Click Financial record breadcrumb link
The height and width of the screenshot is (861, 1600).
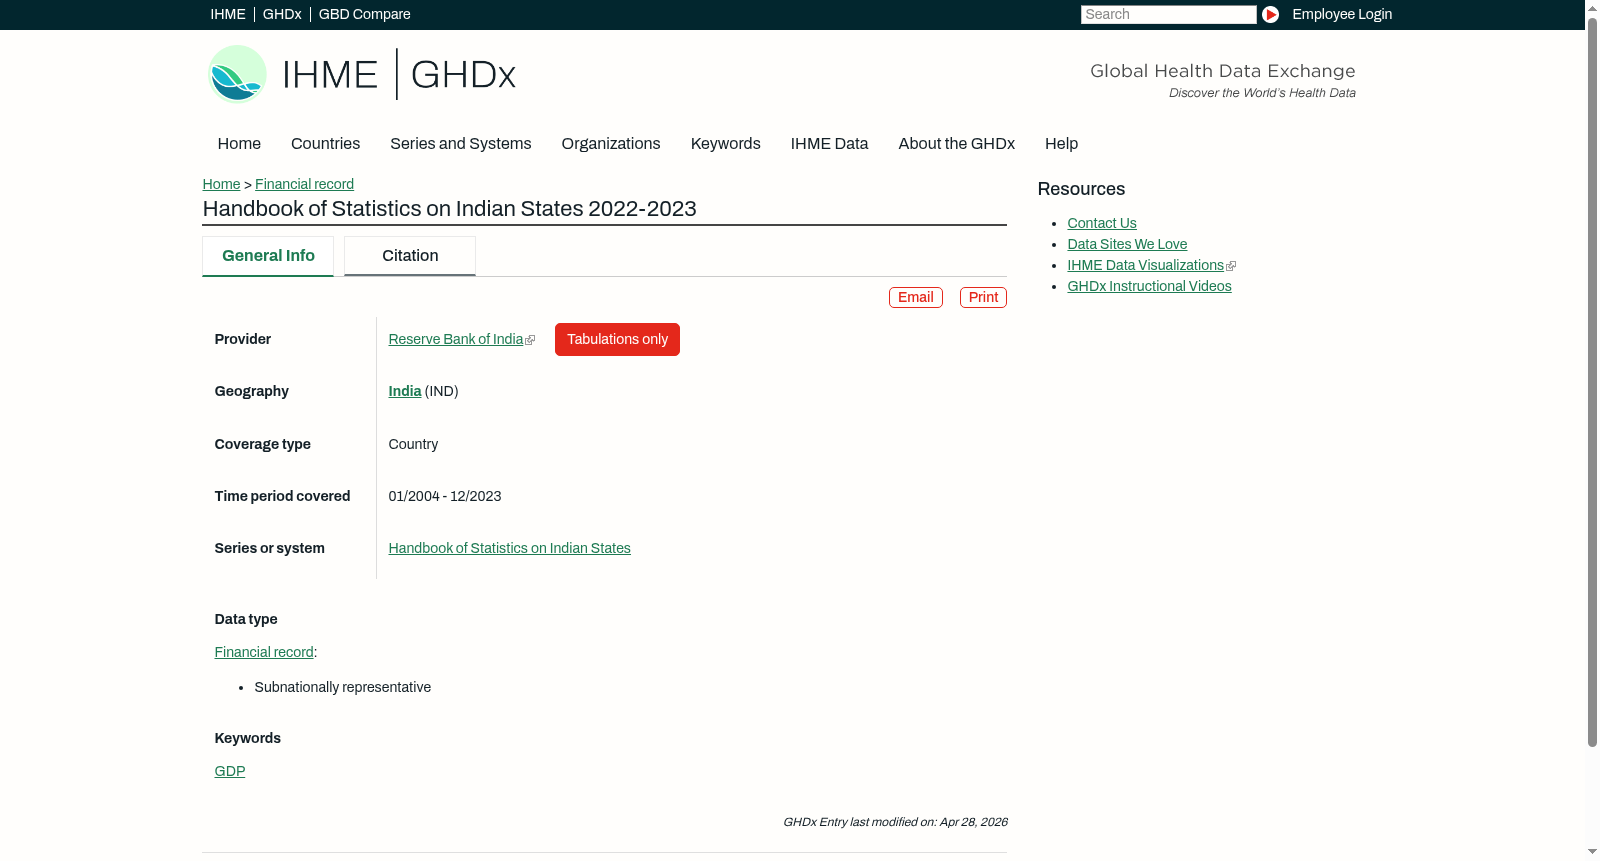[x=304, y=184]
